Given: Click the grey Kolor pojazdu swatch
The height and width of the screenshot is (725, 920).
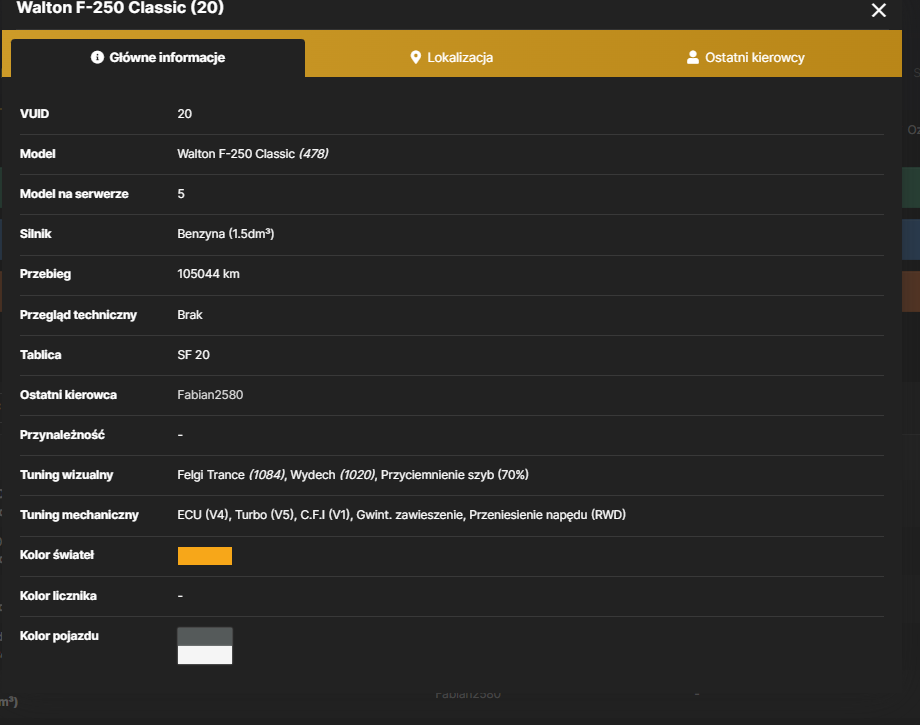Looking at the screenshot, I should (205, 637).
